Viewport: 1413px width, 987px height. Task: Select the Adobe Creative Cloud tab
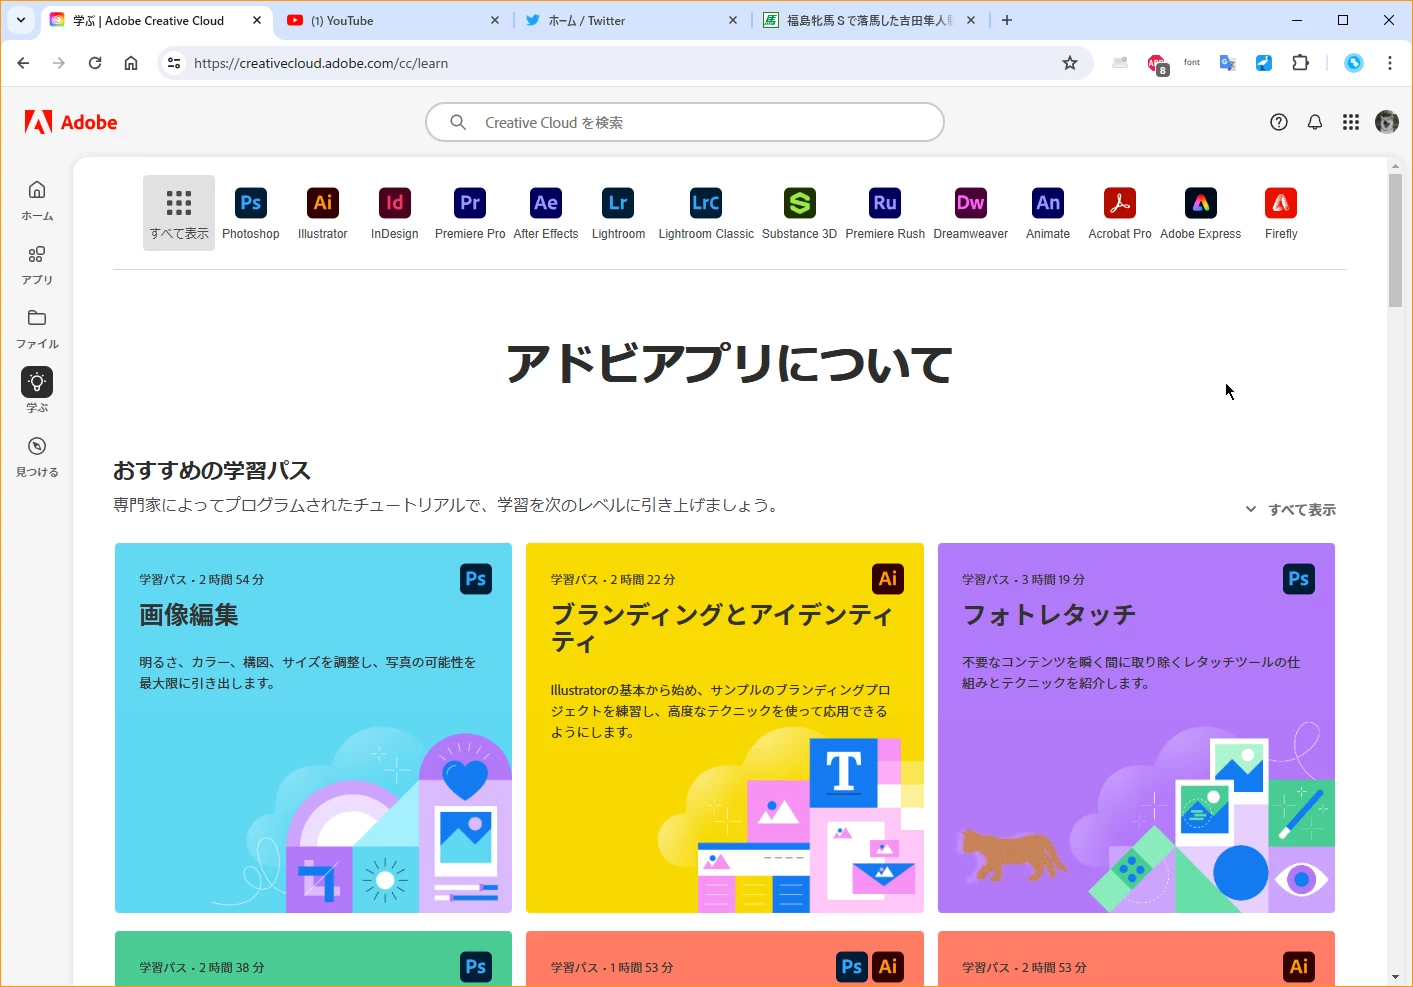[x=155, y=20]
